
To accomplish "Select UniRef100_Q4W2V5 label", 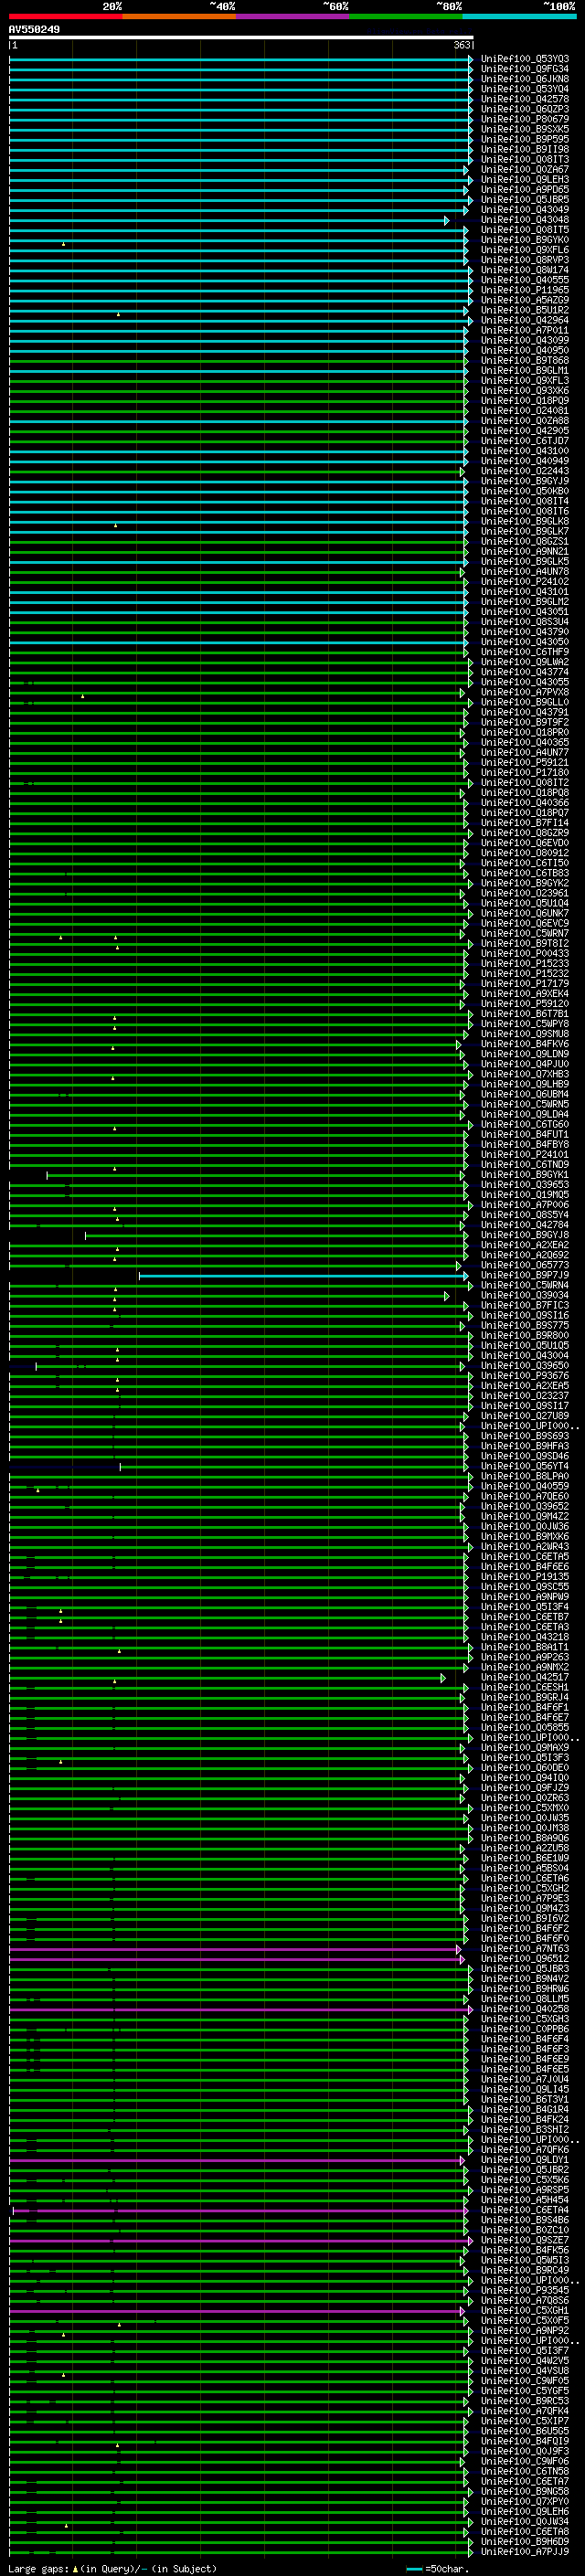I will point(525,2361).
